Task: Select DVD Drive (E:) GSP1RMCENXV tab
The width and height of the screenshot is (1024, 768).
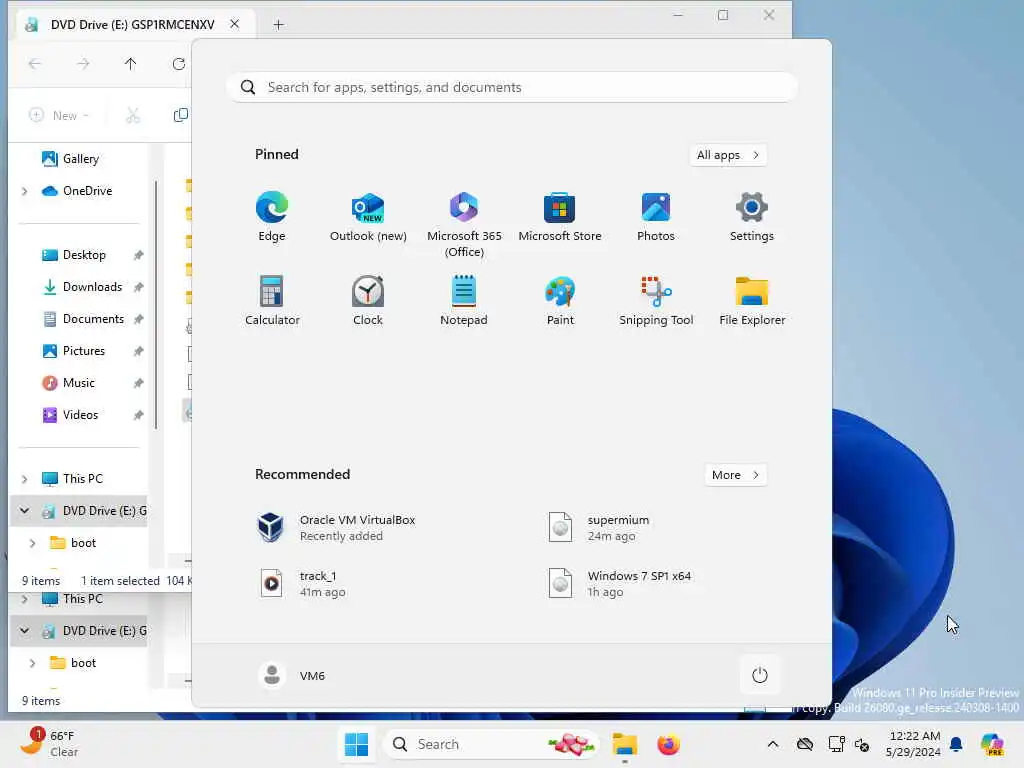Action: point(133,24)
